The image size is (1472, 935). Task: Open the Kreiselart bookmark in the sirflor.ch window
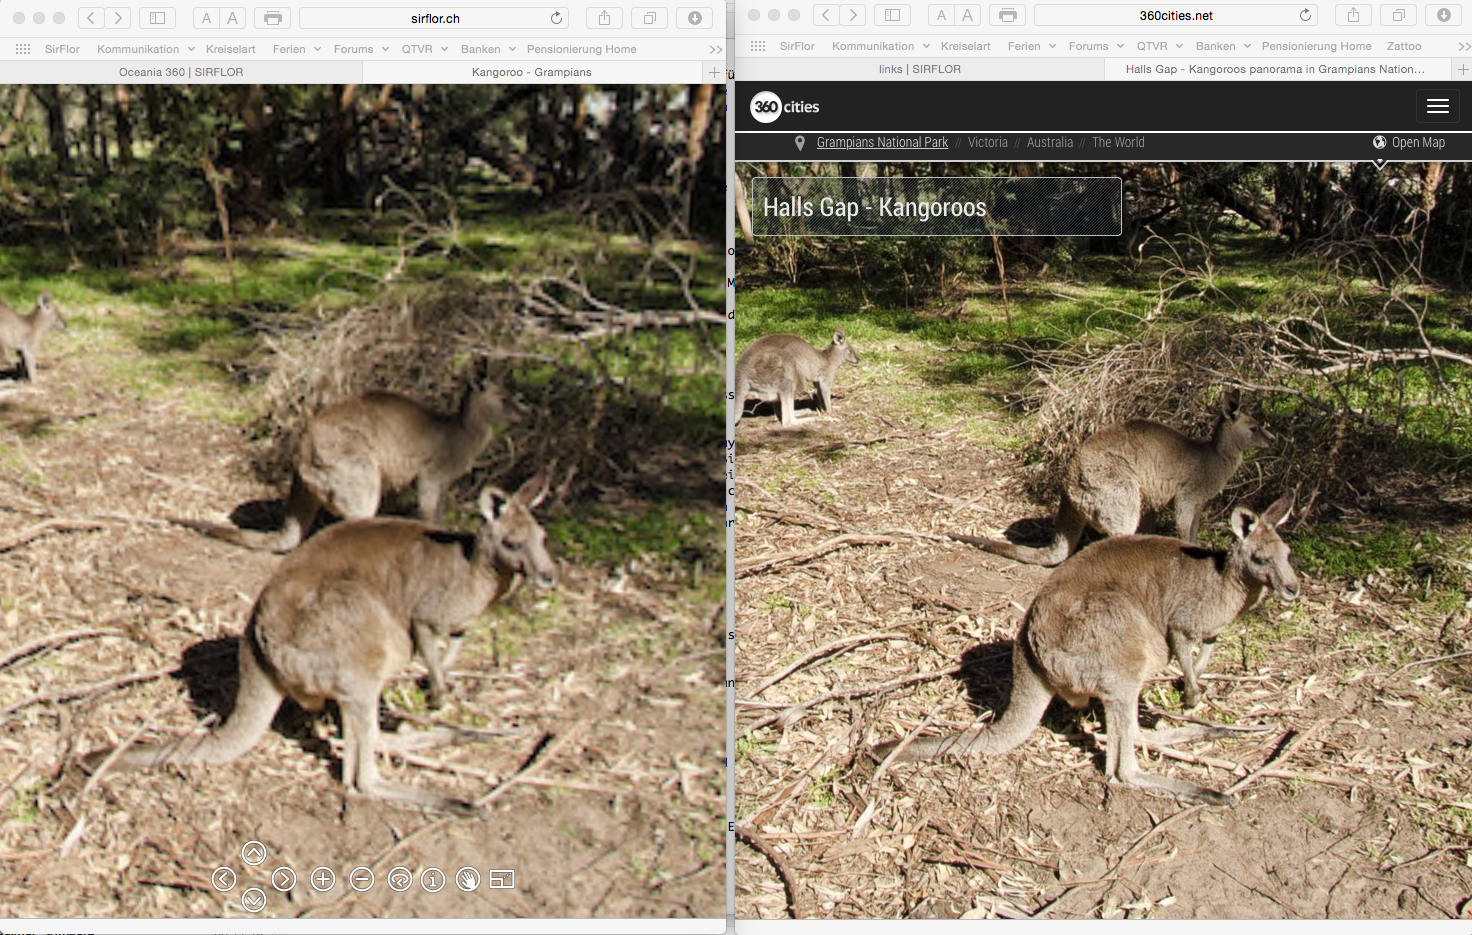click(231, 49)
